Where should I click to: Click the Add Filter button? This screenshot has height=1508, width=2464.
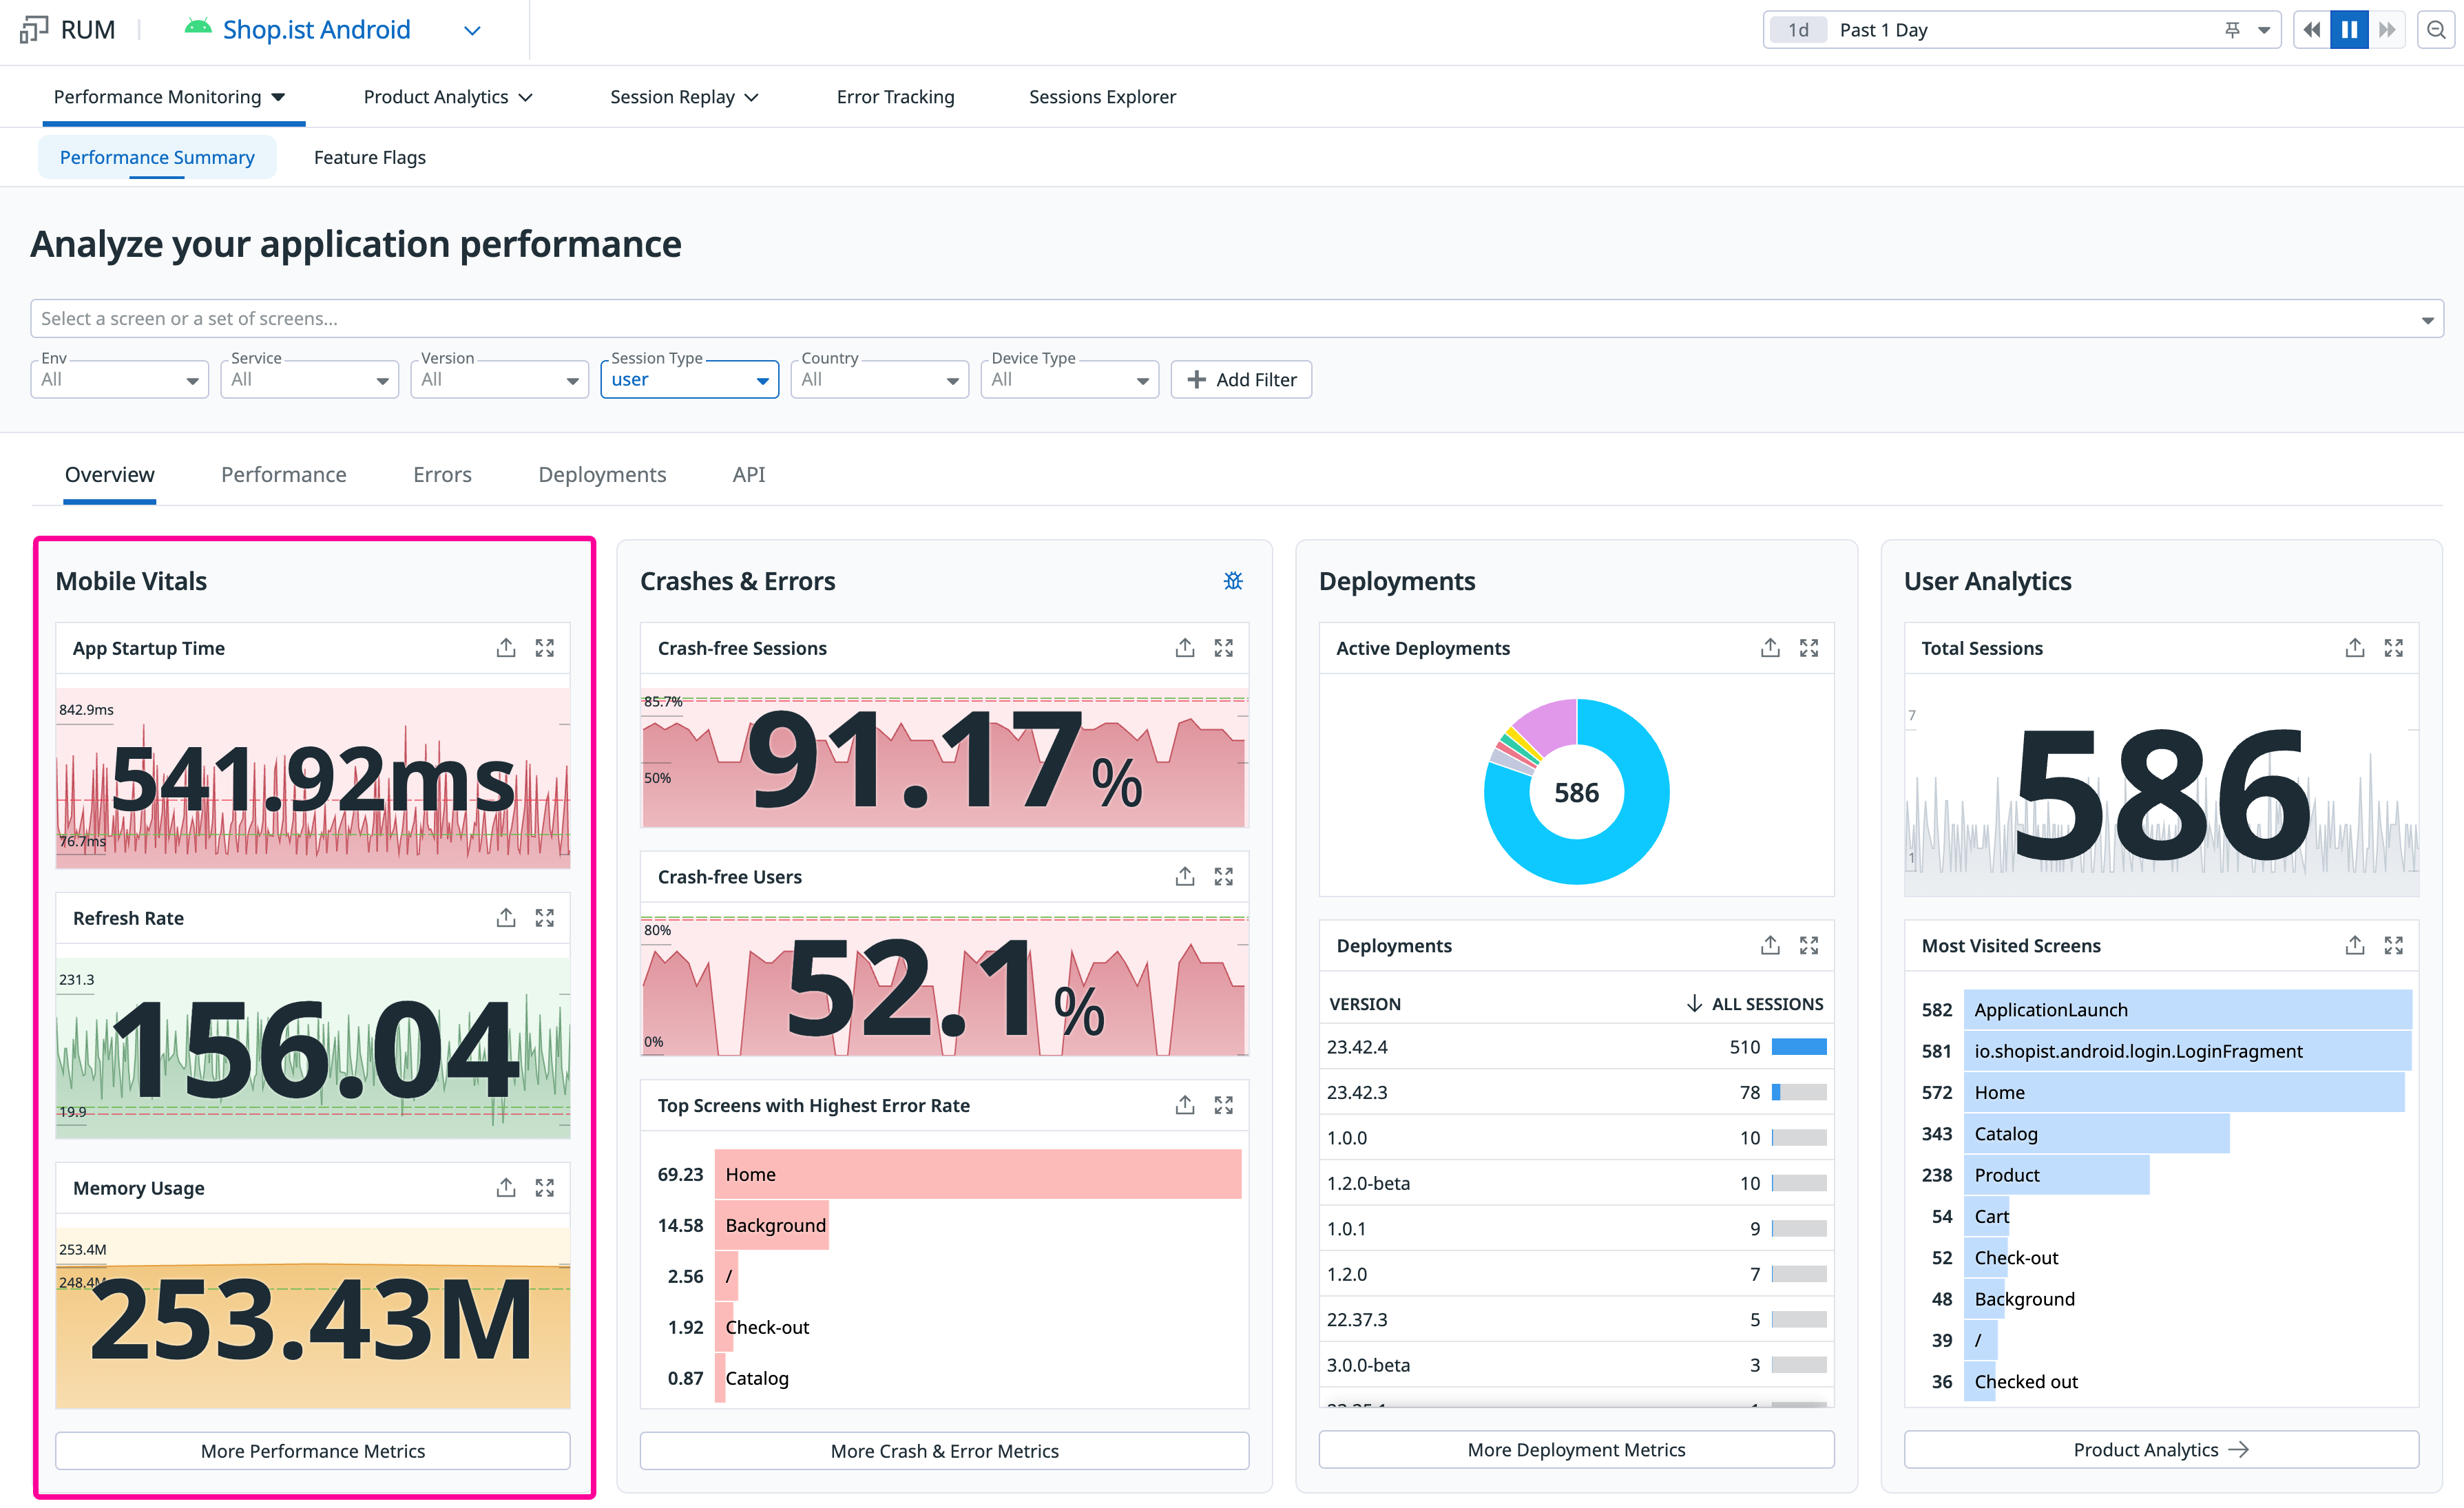(x=1241, y=380)
